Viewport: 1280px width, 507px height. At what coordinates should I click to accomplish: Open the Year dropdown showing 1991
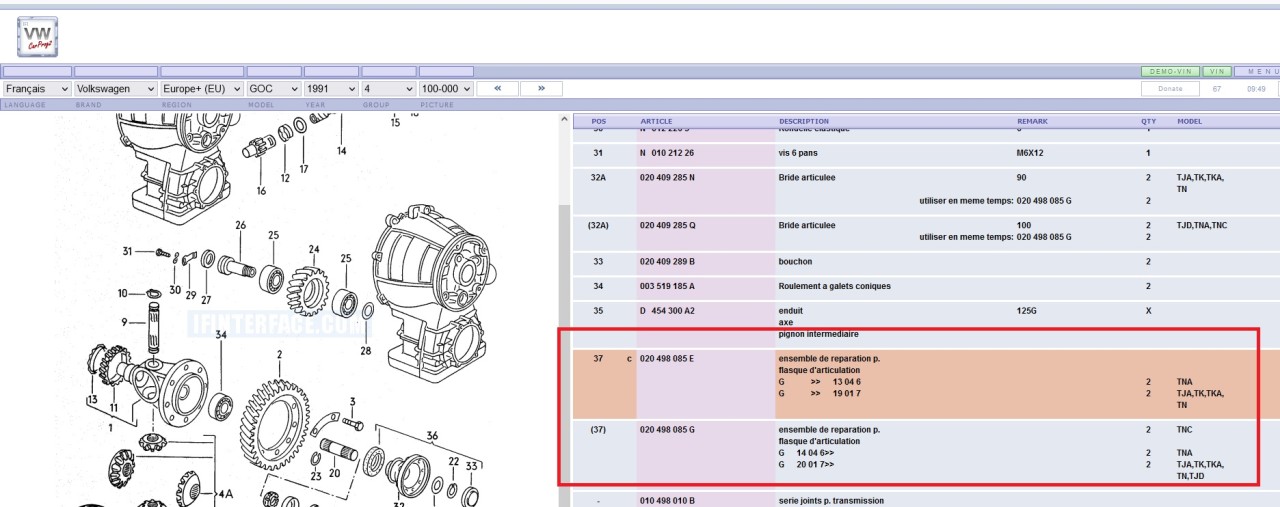tap(331, 89)
